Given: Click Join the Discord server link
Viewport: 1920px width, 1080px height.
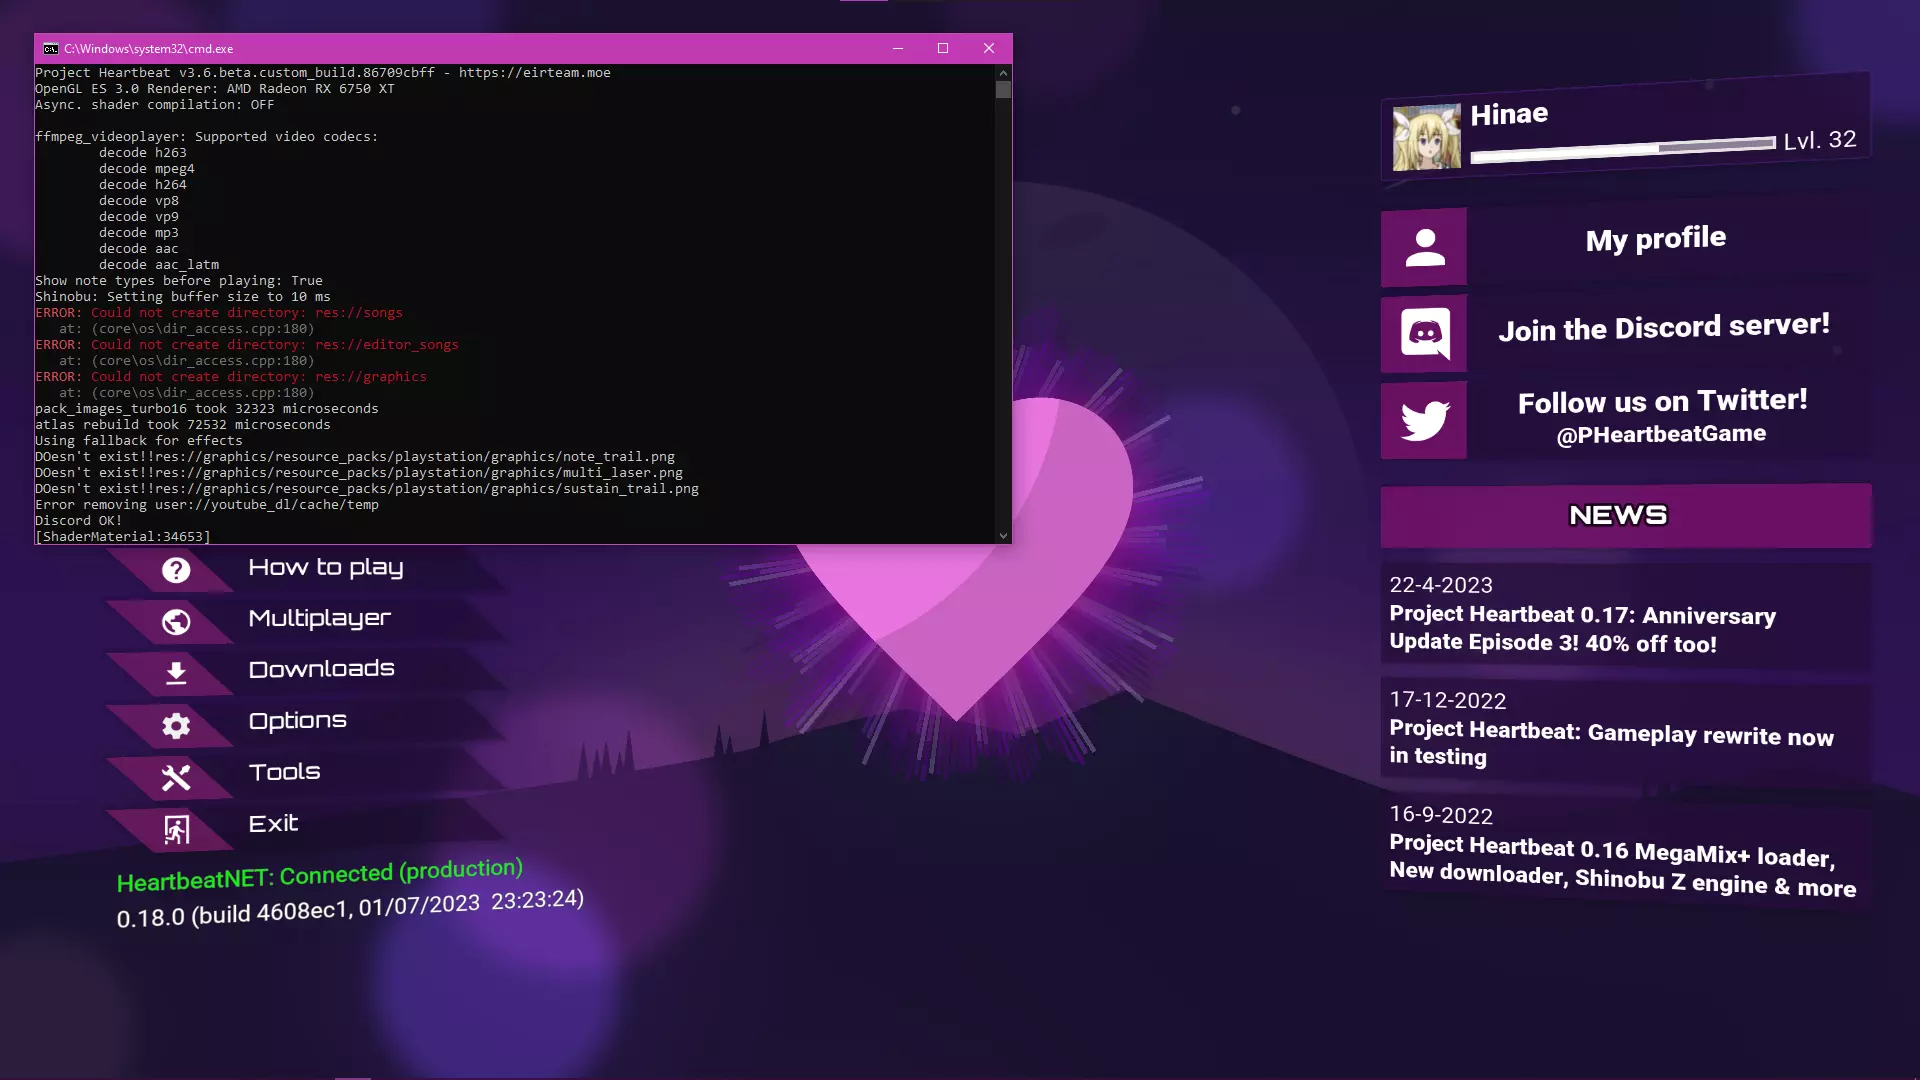Looking at the screenshot, I should pyautogui.click(x=1663, y=327).
